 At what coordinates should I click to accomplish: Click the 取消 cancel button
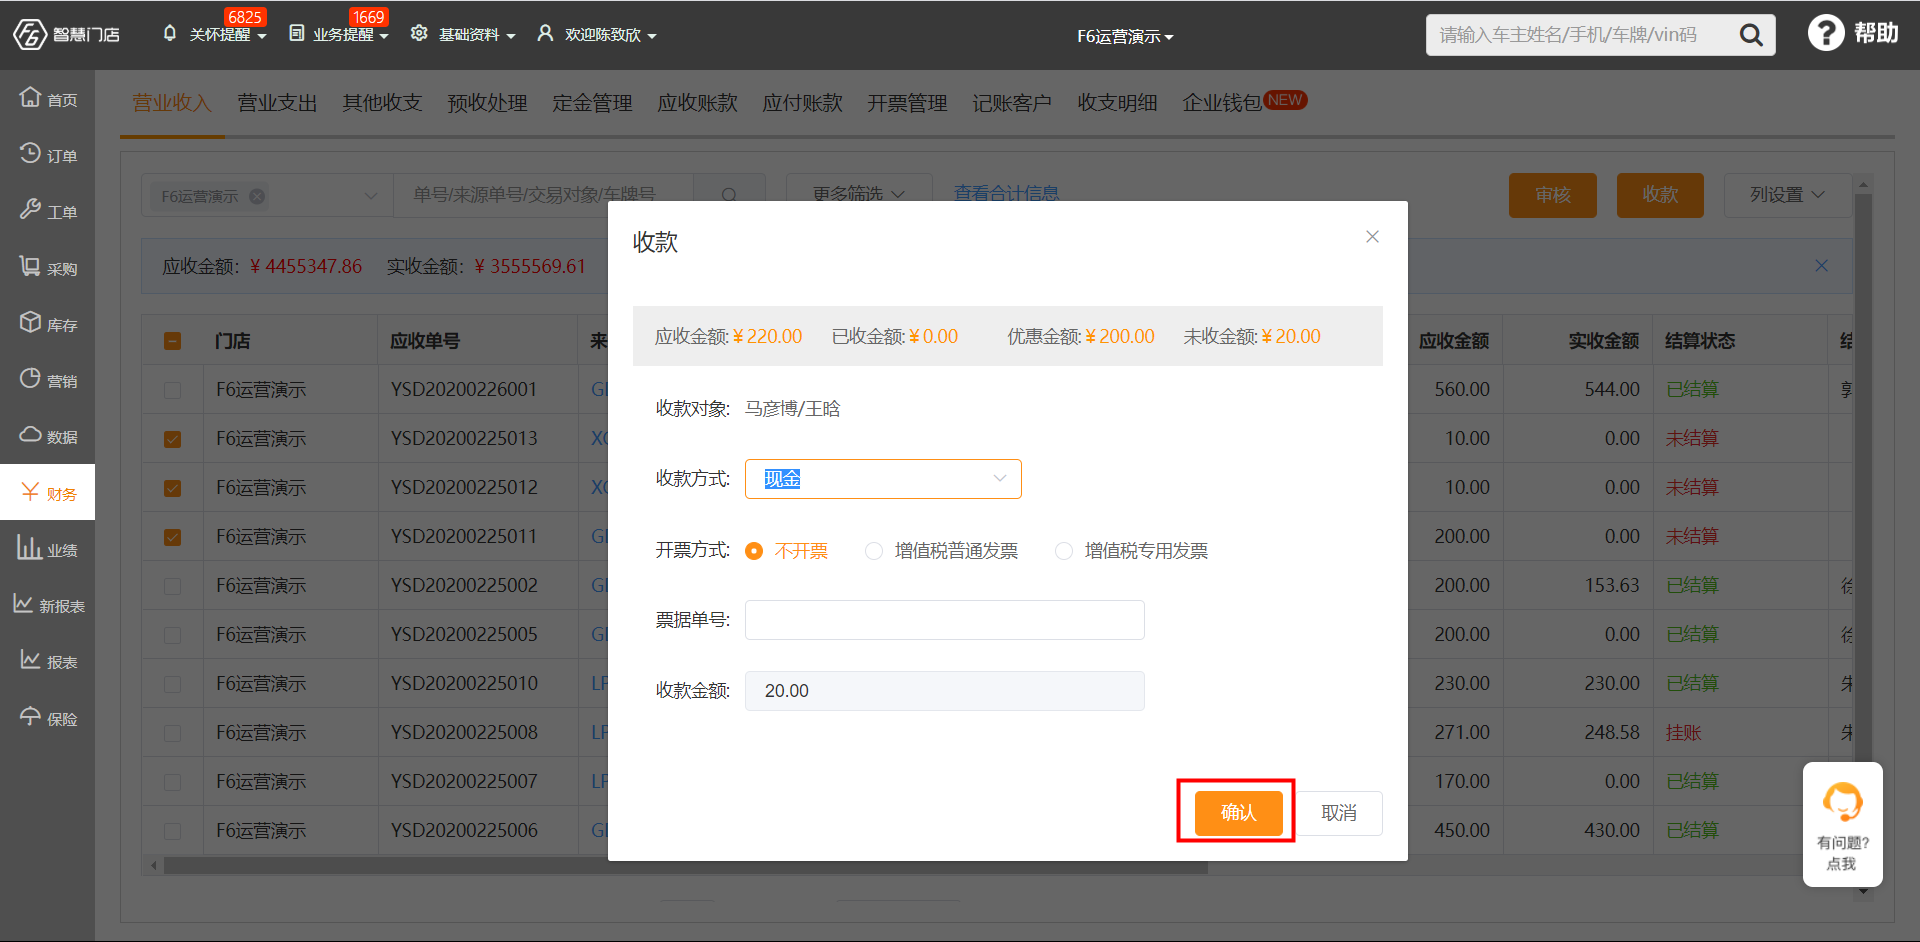pyautogui.click(x=1339, y=813)
